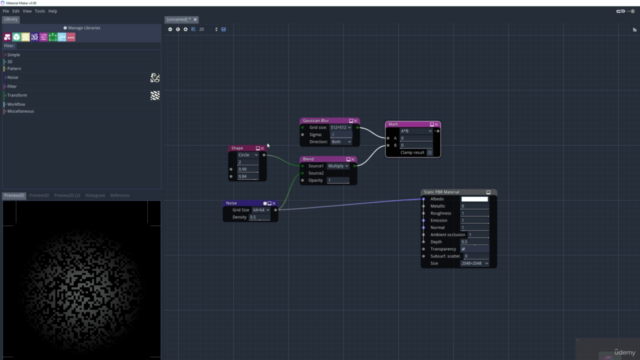Click zoom out icon in graph toolbar
640x360 pixels.
click(170, 29)
